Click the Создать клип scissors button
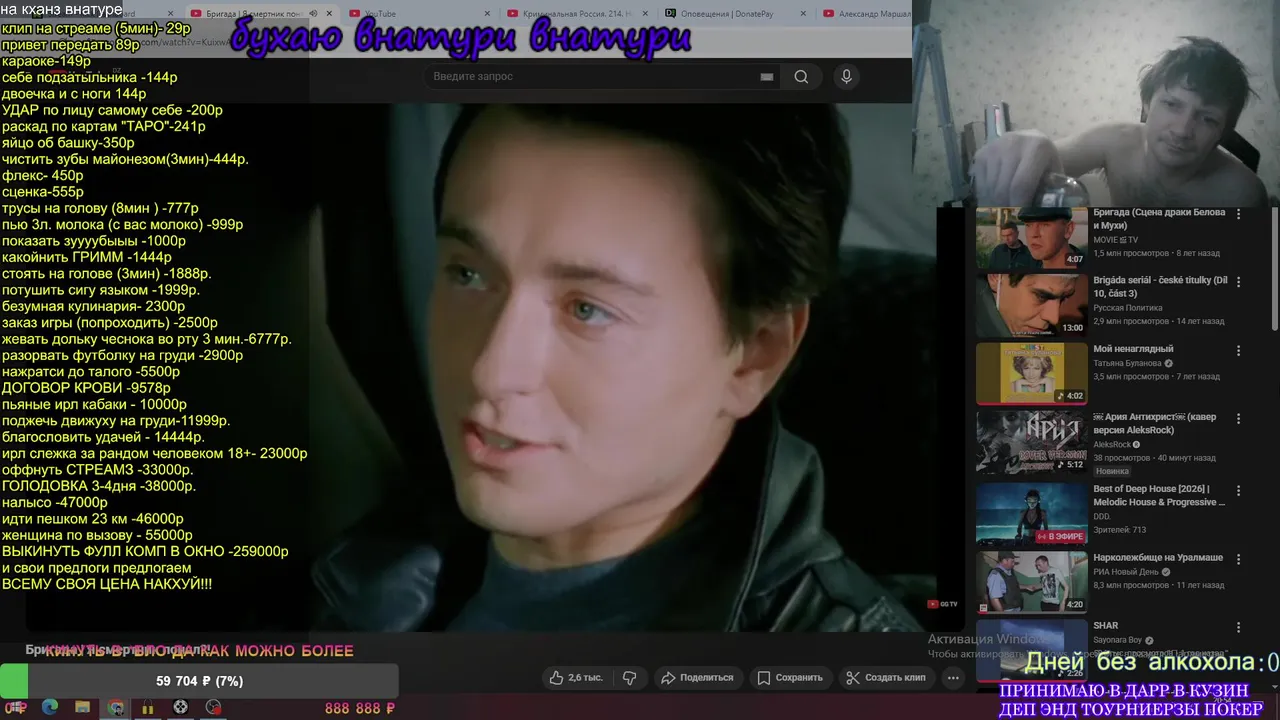The height and width of the screenshot is (720, 1280). coord(885,678)
